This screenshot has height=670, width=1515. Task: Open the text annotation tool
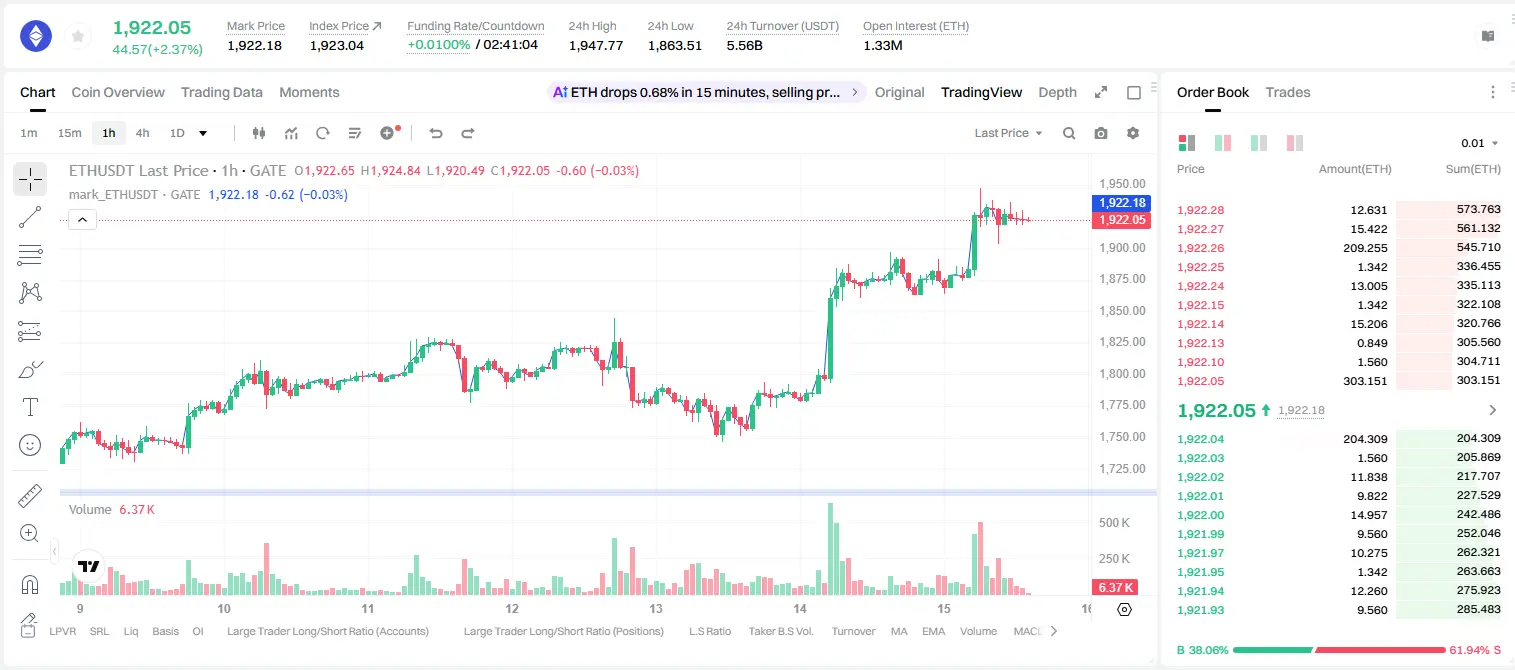point(30,407)
